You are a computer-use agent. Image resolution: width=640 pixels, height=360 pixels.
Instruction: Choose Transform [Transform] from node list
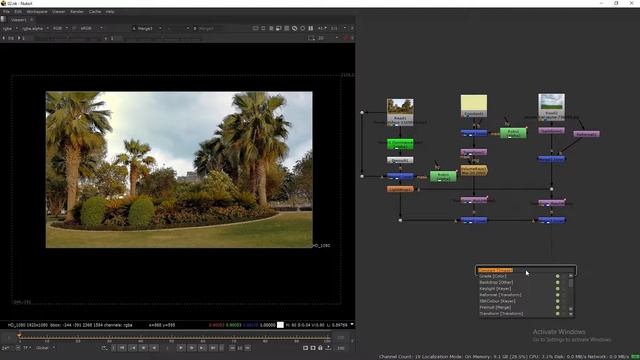pyautogui.click(x=501, y=313)
